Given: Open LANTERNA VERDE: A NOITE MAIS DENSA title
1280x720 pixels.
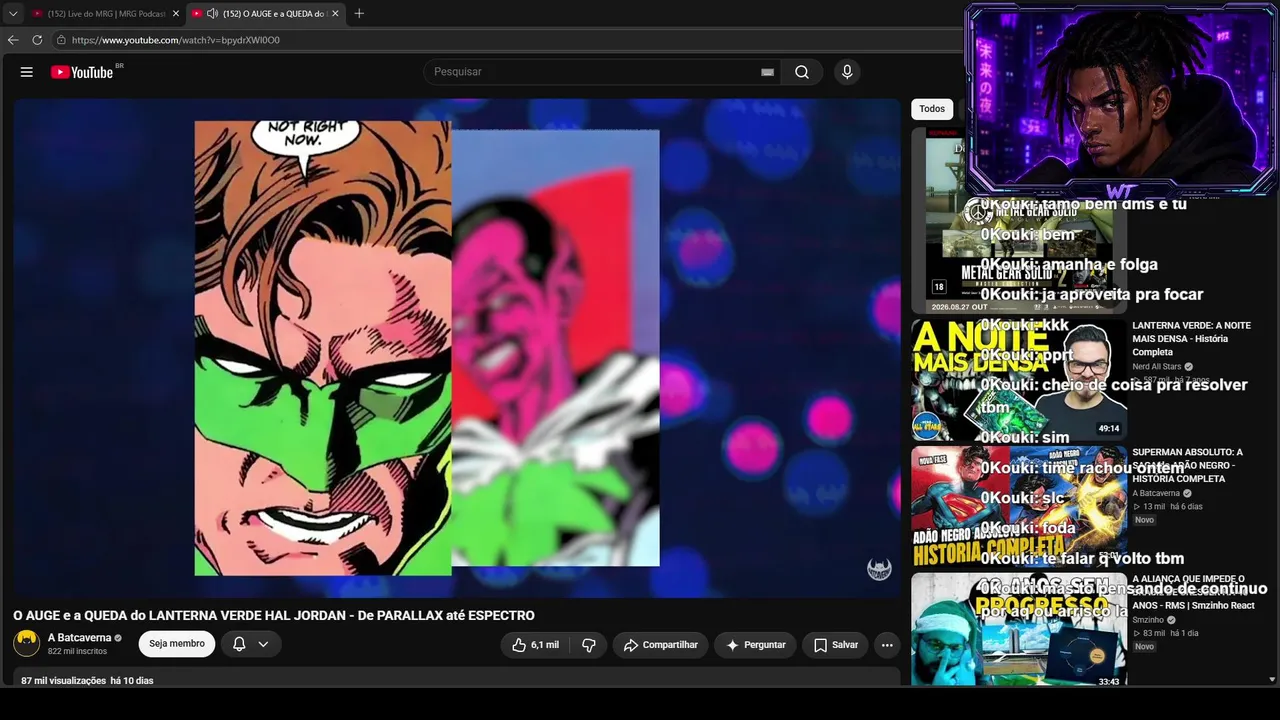Looking at the screenshot, I should click(x=1191, y=338).
